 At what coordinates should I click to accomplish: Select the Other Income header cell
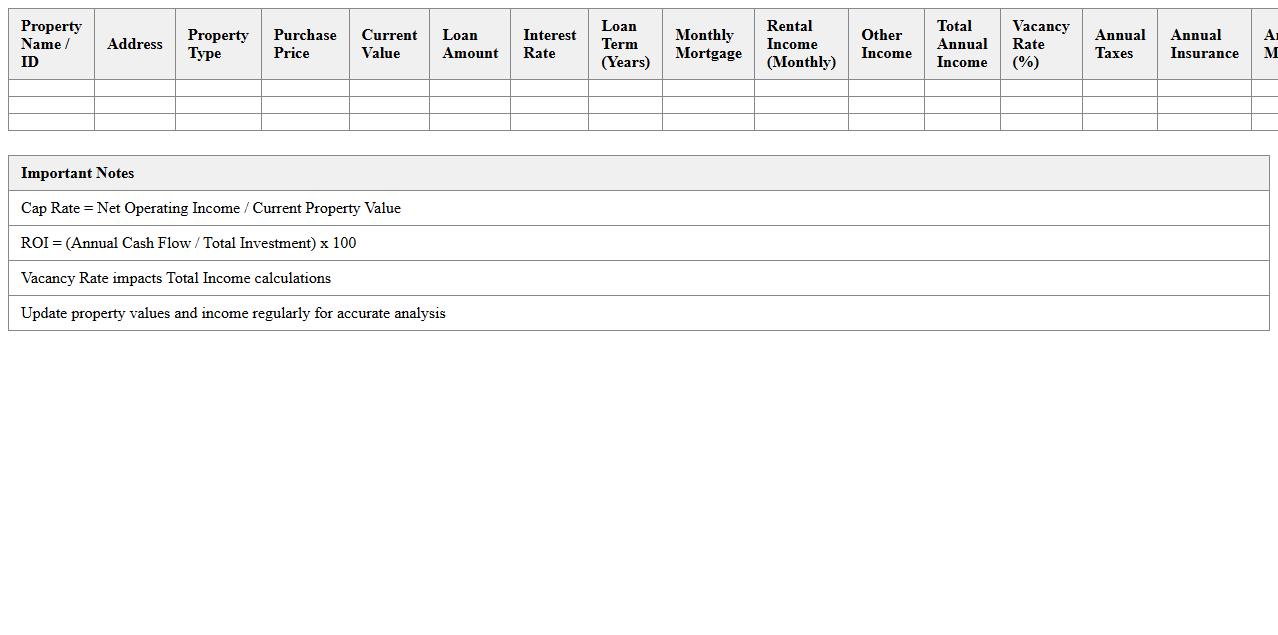[x=886, y=43]
